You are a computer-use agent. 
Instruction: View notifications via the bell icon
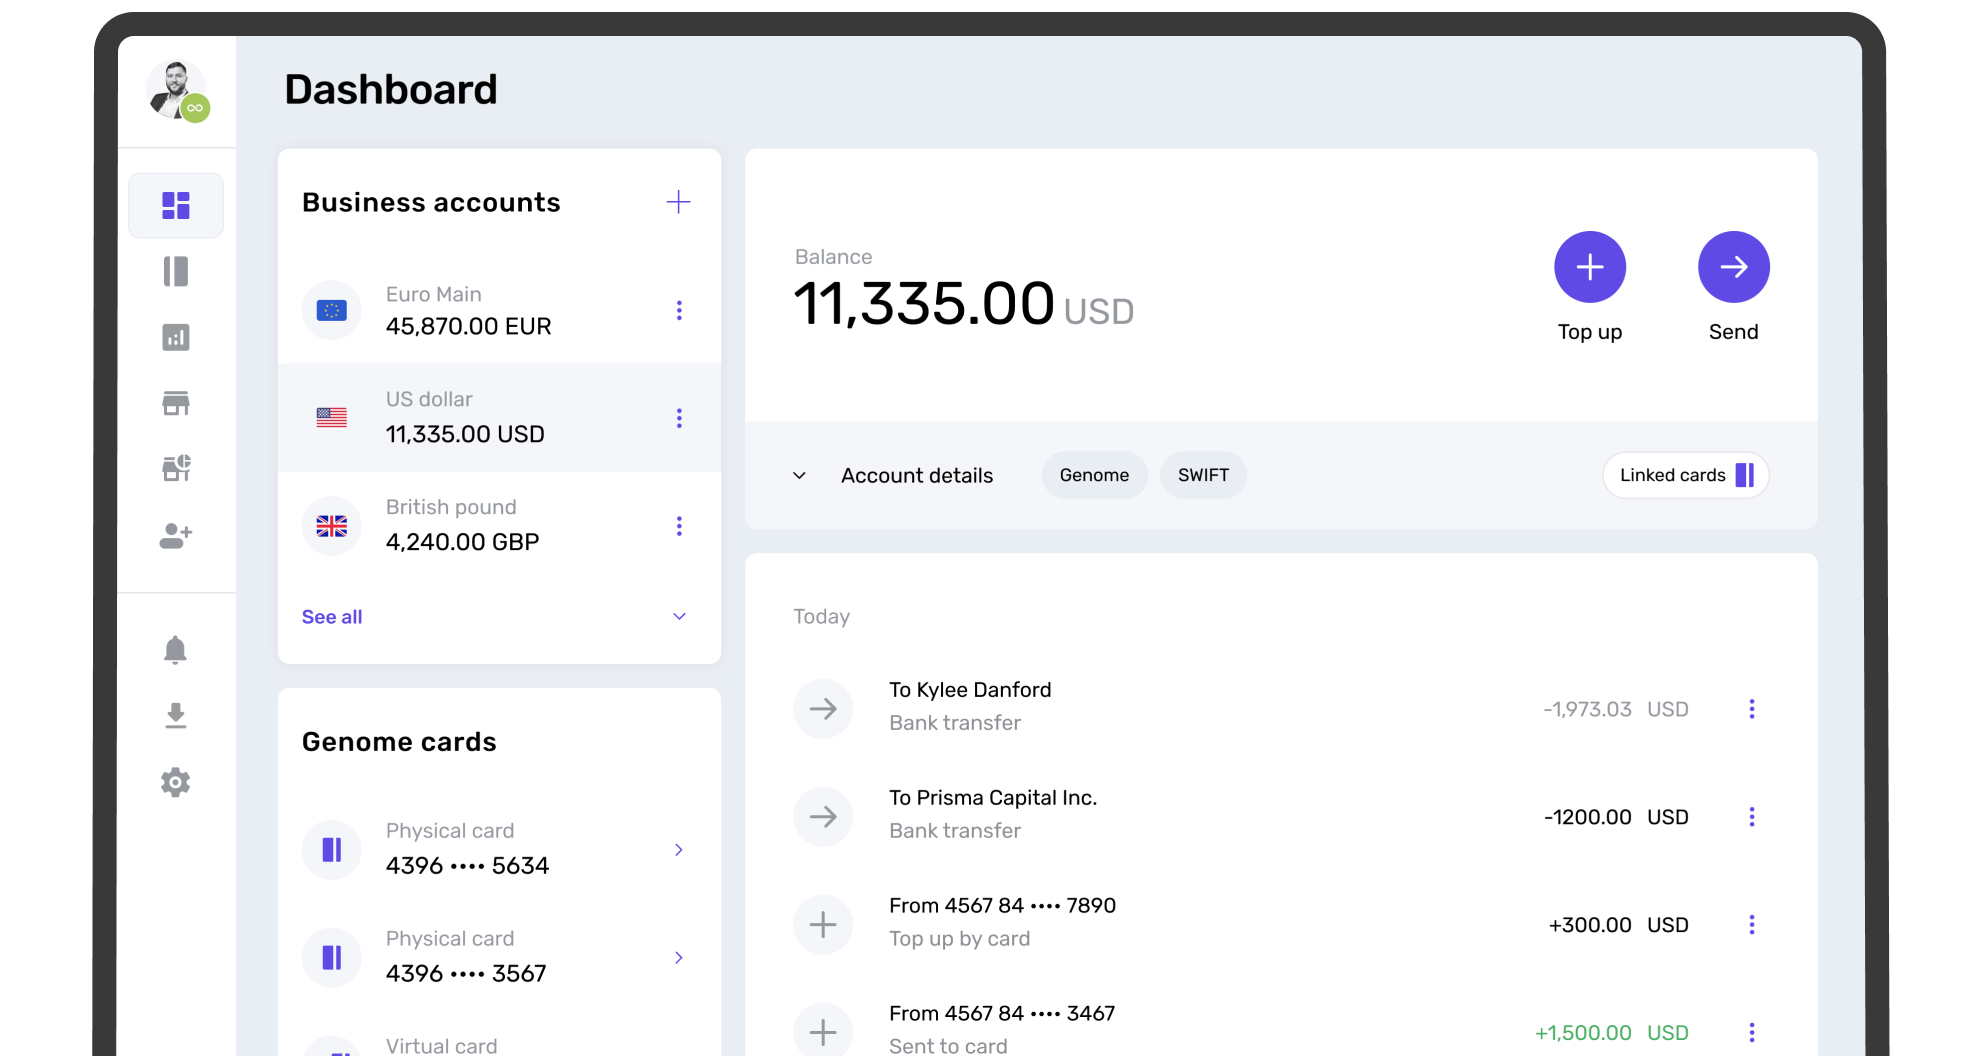(176, 650)
